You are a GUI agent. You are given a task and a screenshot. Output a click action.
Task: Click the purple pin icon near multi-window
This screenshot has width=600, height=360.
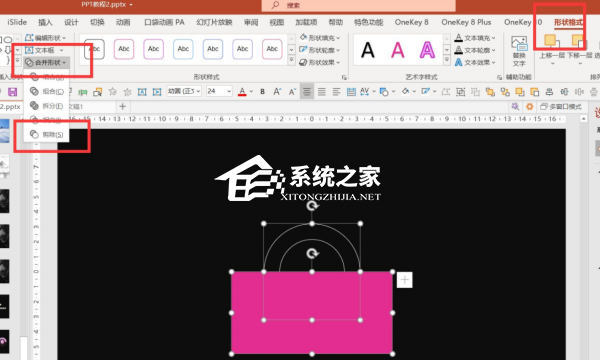click(x=515, y=106)
